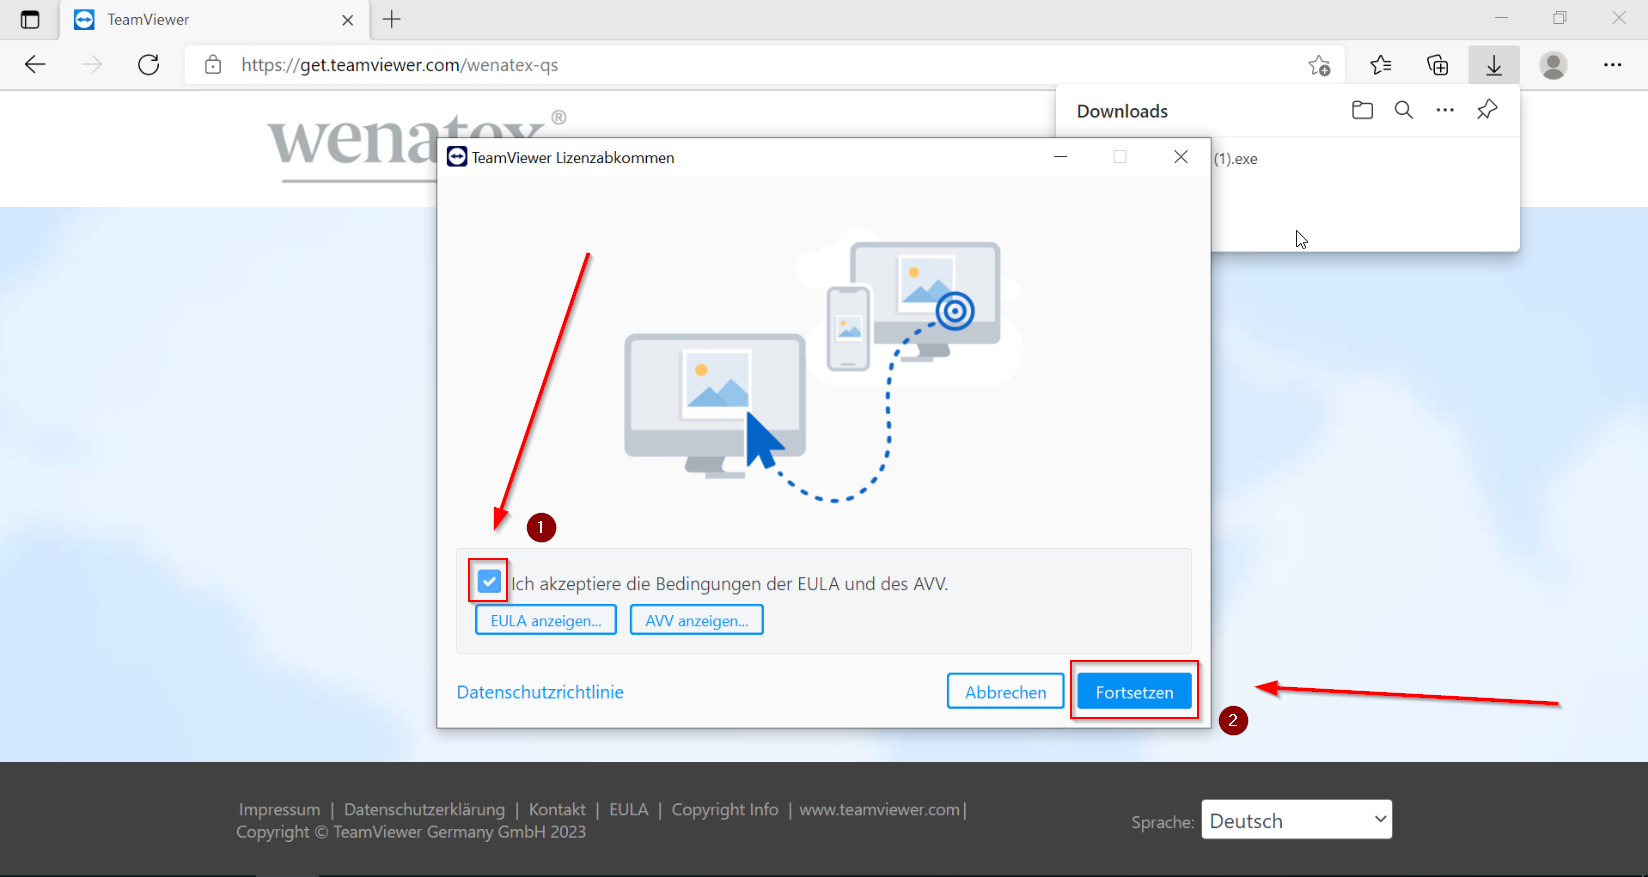Open the EULA footer link

[x=629, y=809]
